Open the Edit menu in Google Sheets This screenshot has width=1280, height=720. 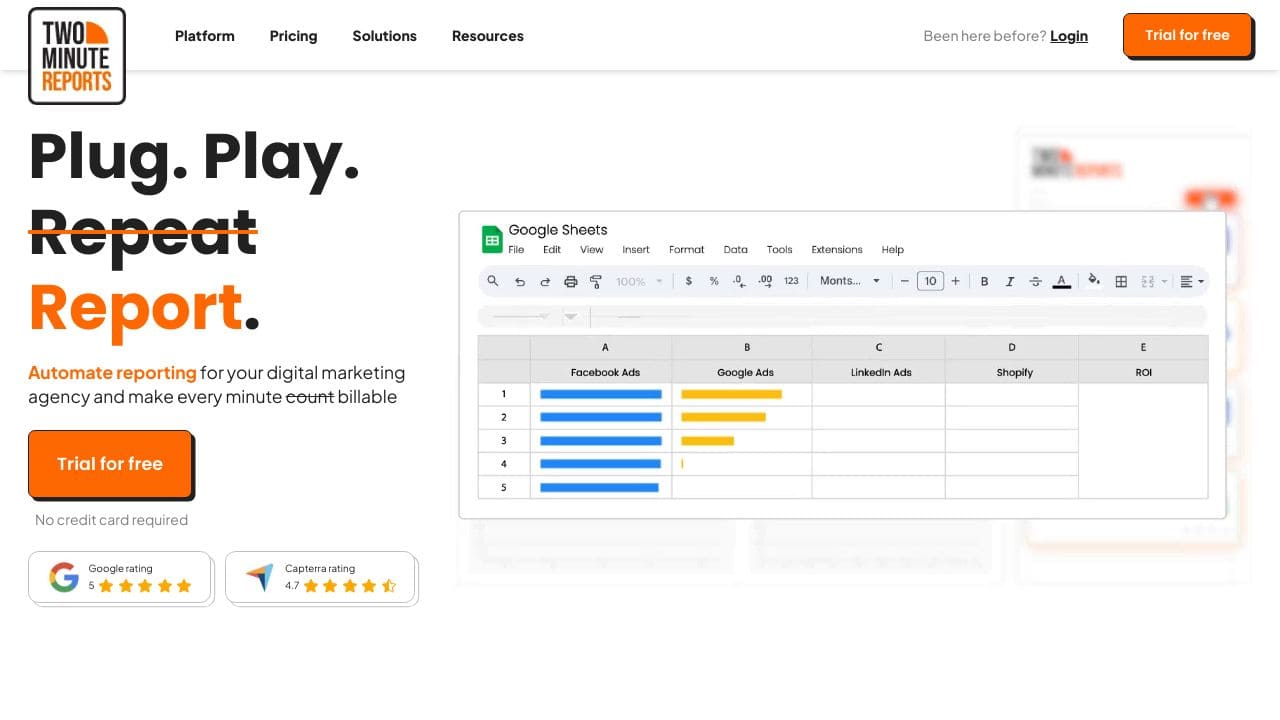[552, 250]
